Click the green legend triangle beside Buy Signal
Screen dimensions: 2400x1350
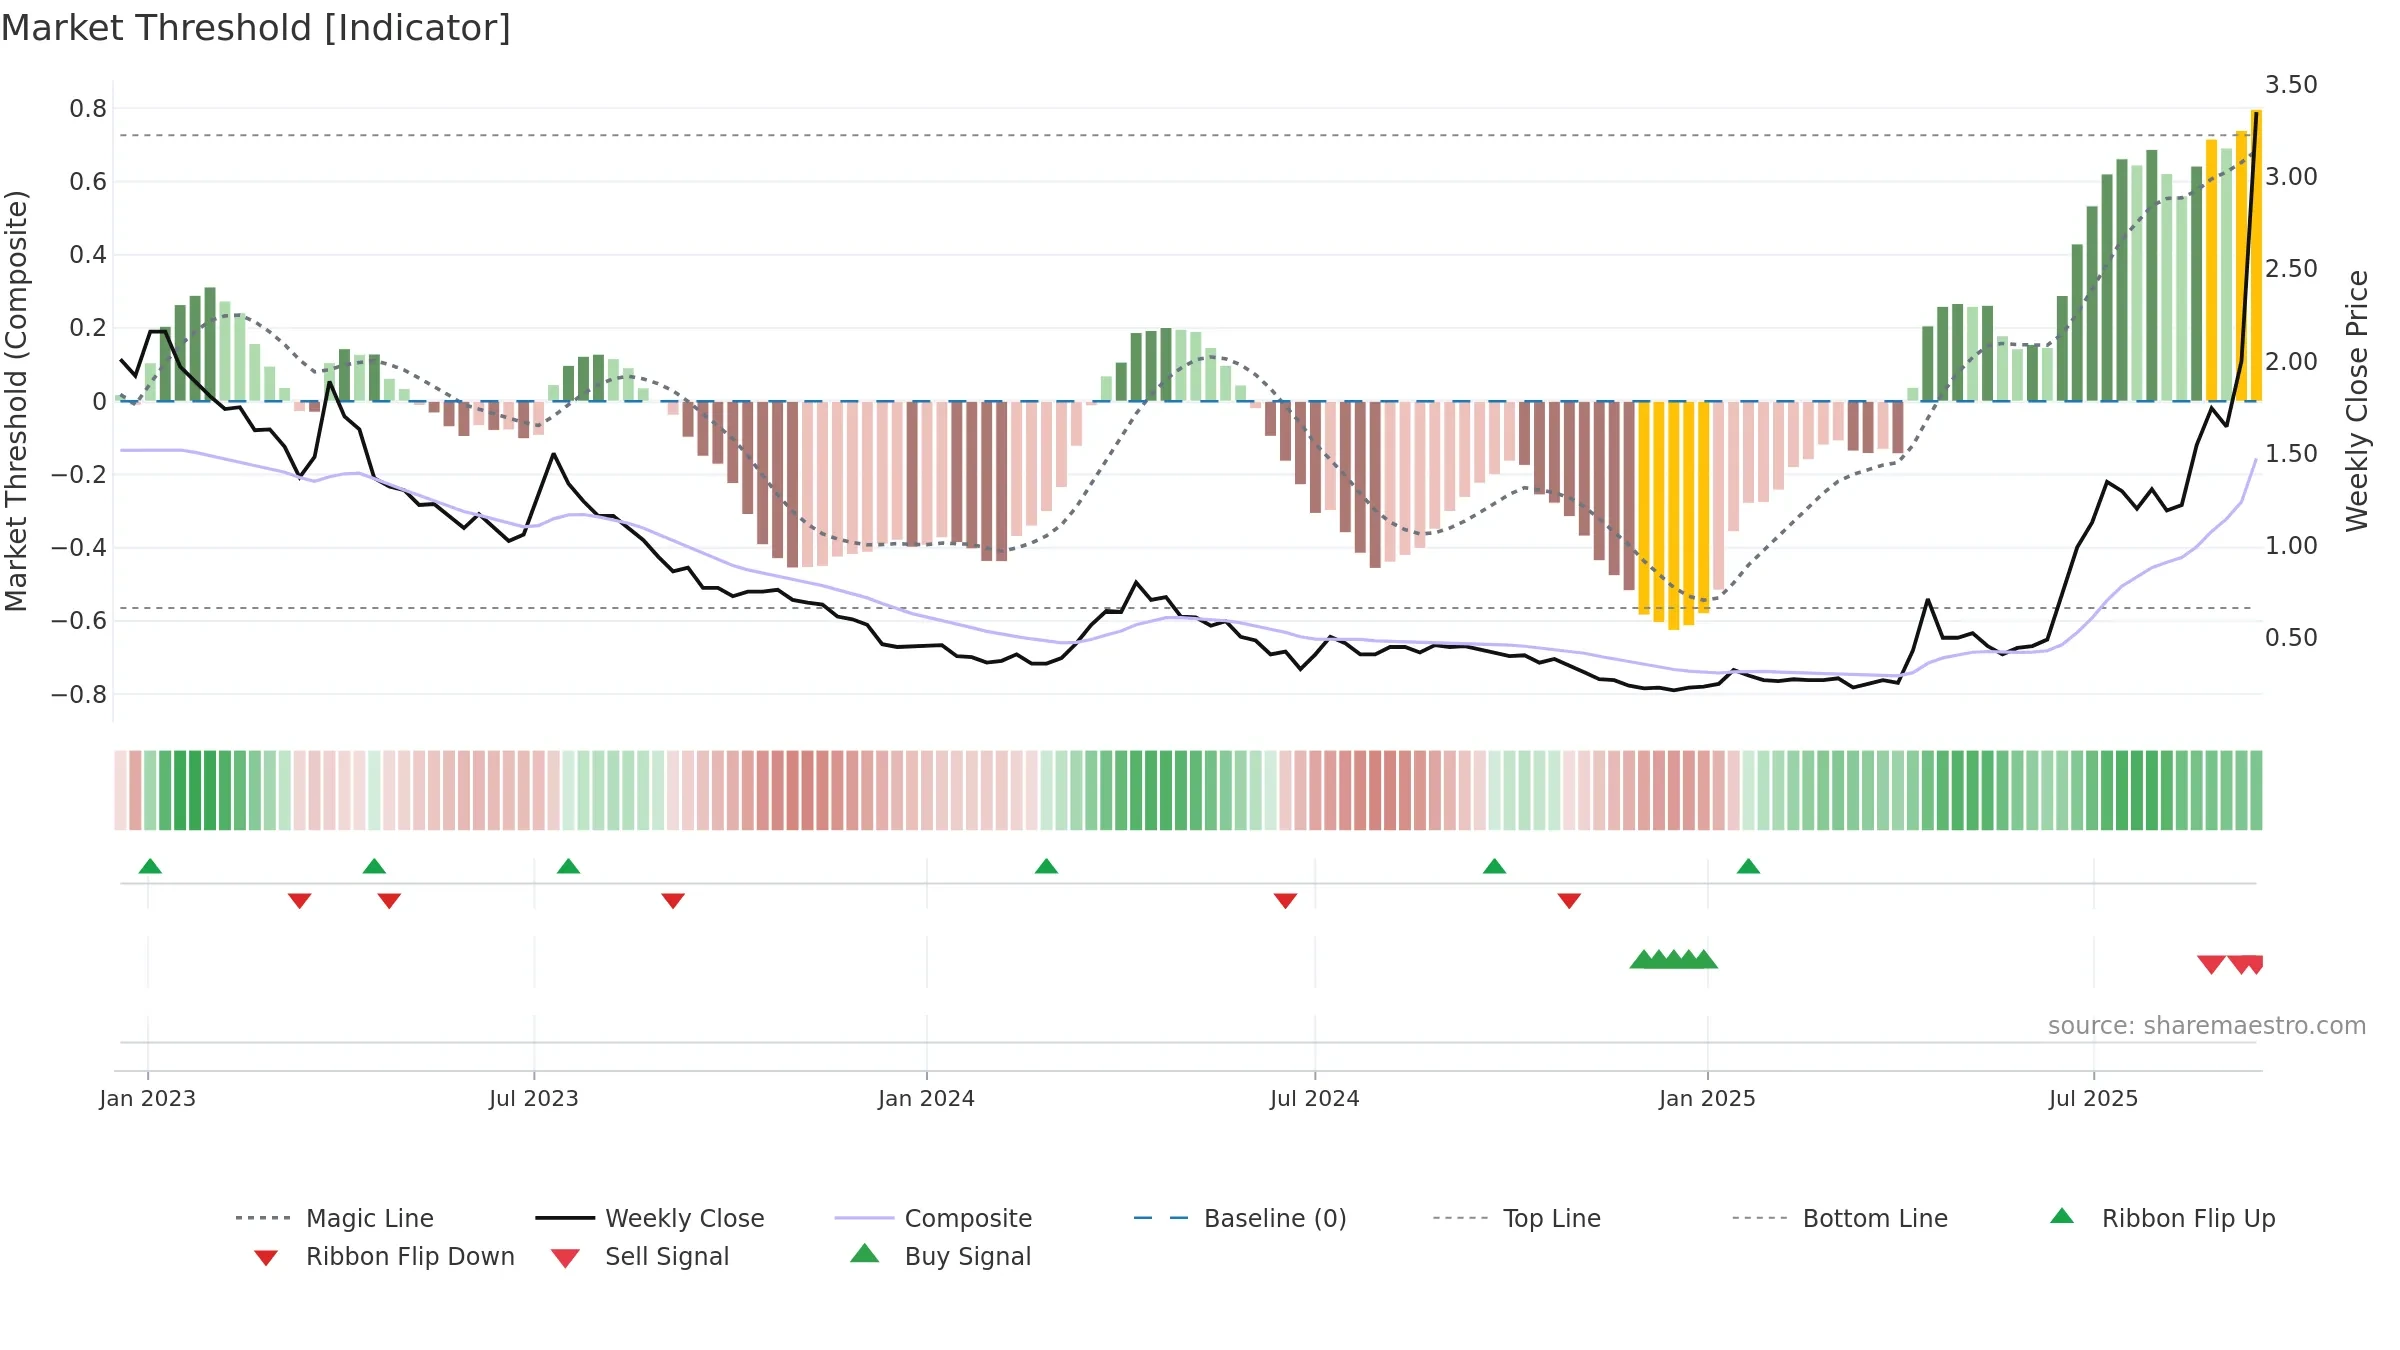(865, 1253)
